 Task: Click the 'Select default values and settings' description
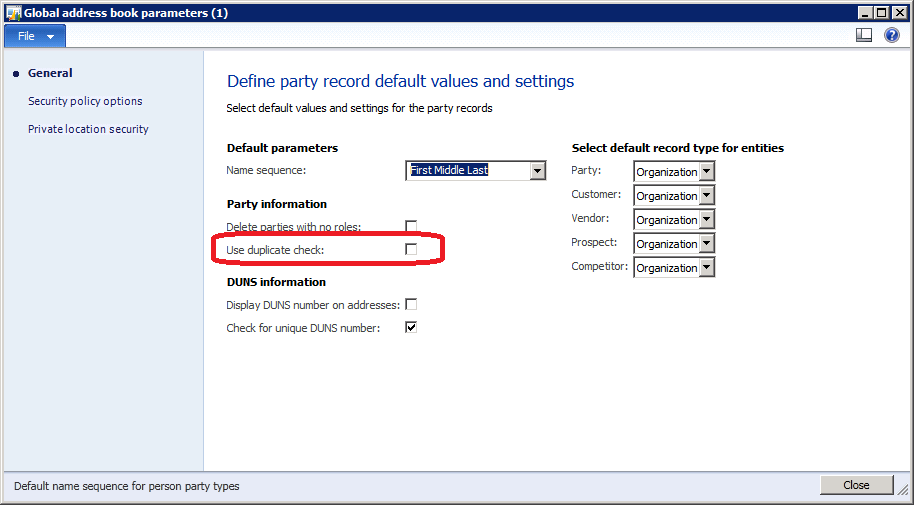[x=359, y=108]
